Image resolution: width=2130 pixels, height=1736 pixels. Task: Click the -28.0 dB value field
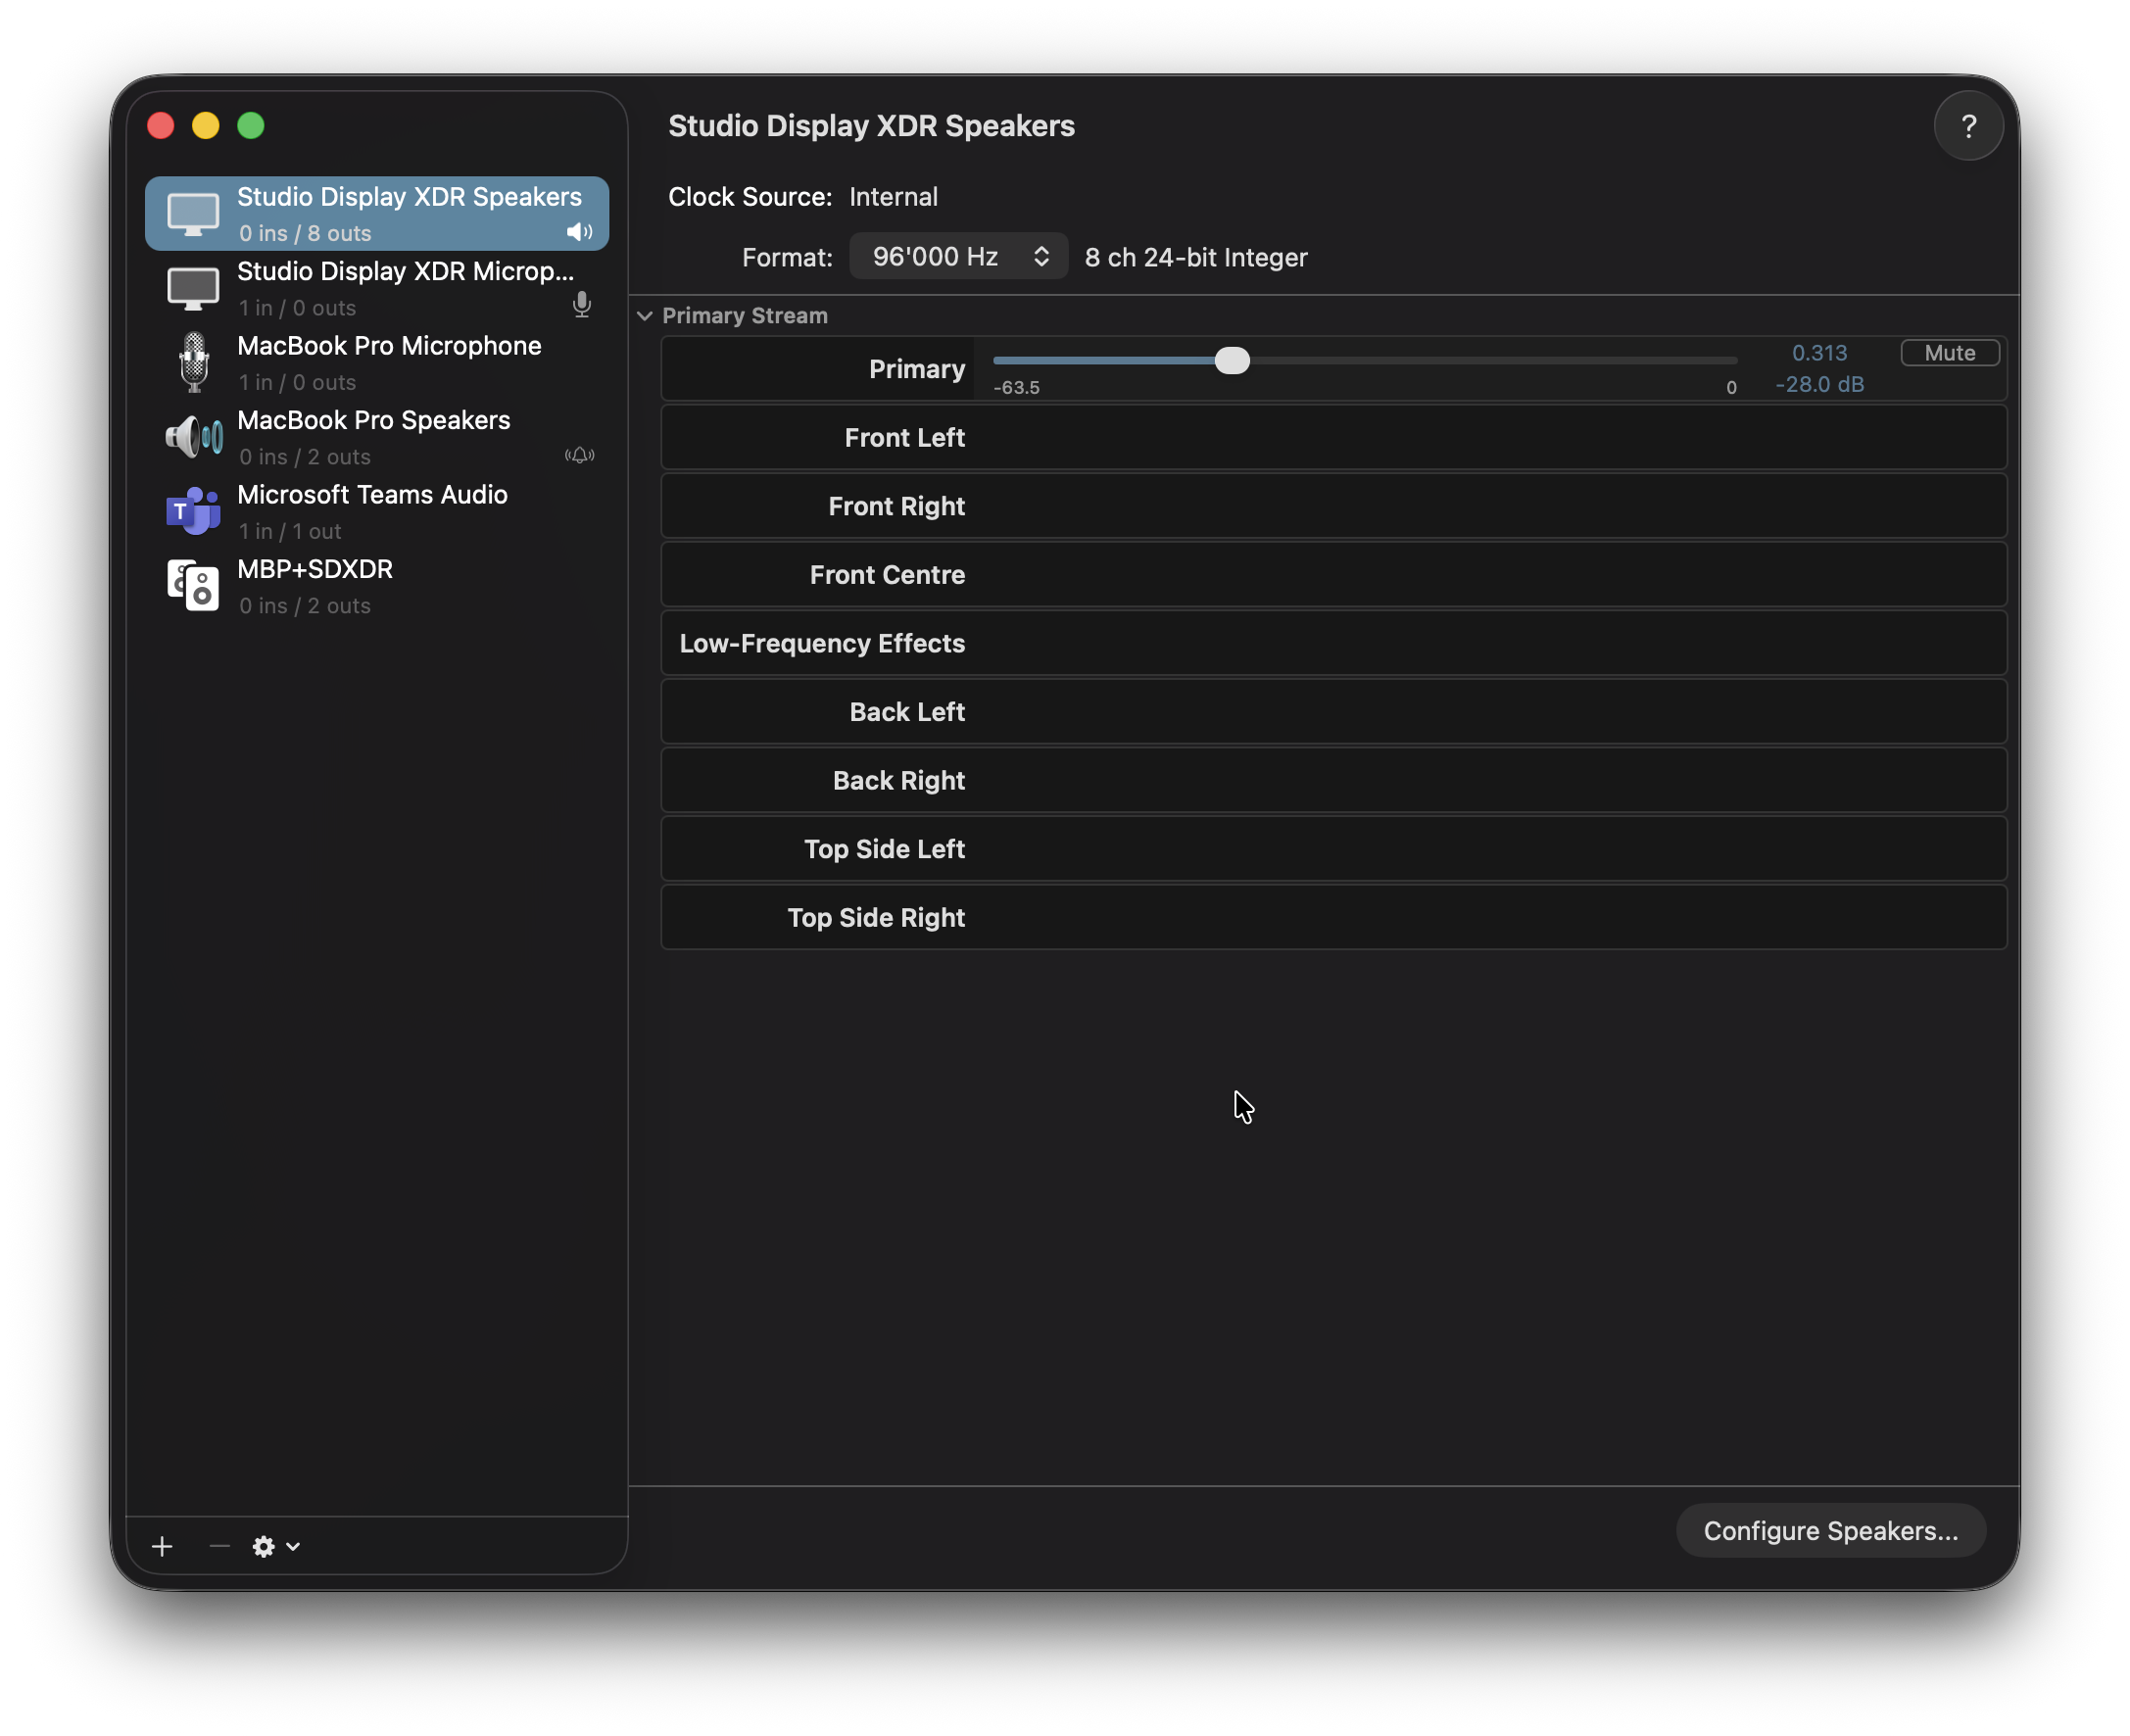1819,385
